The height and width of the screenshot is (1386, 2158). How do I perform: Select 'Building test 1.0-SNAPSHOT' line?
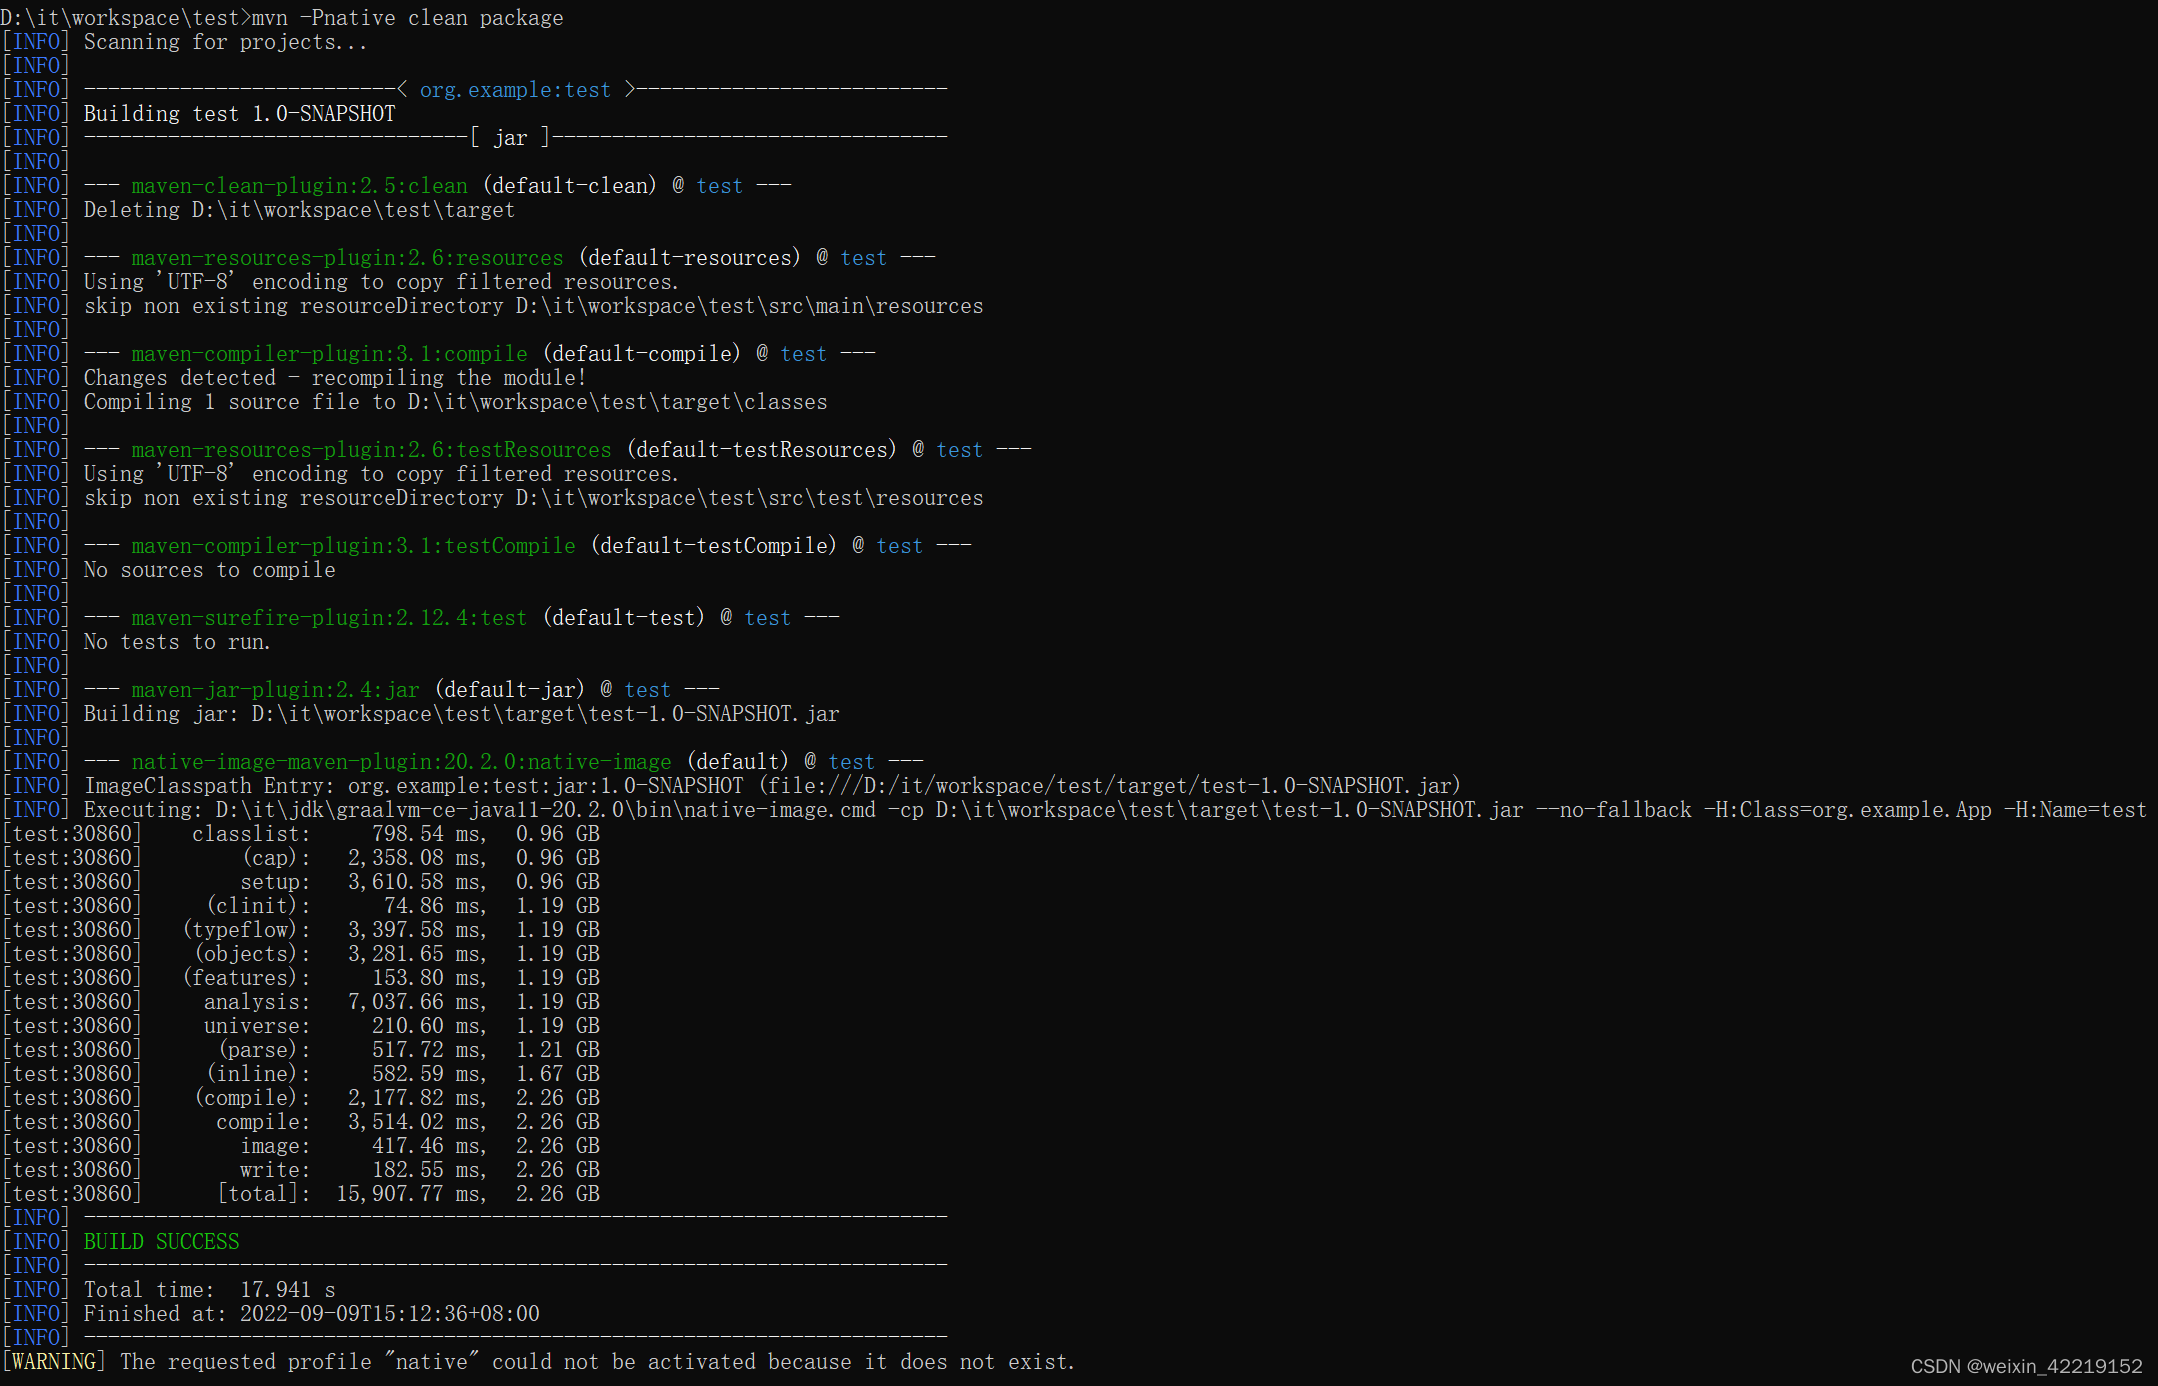click(x=239, y=114)
